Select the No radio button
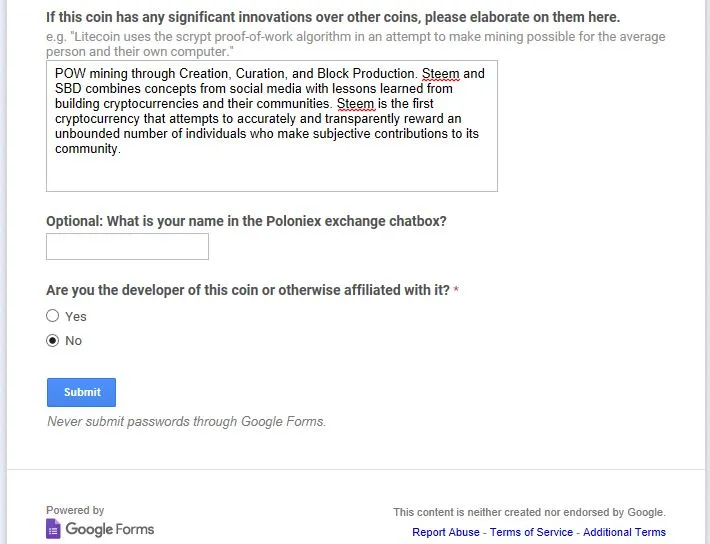Screen dimensions: 710x544 (53, 340)
